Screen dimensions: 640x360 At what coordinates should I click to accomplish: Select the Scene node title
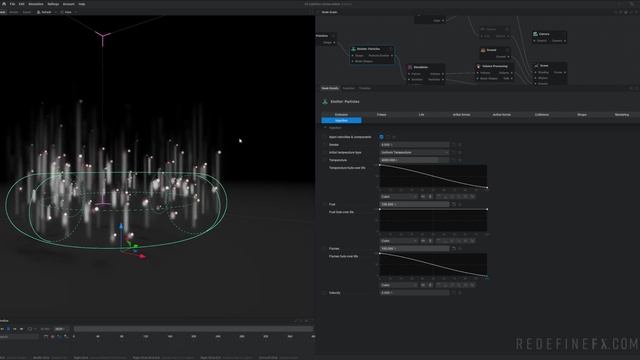(x=544, y=66)
